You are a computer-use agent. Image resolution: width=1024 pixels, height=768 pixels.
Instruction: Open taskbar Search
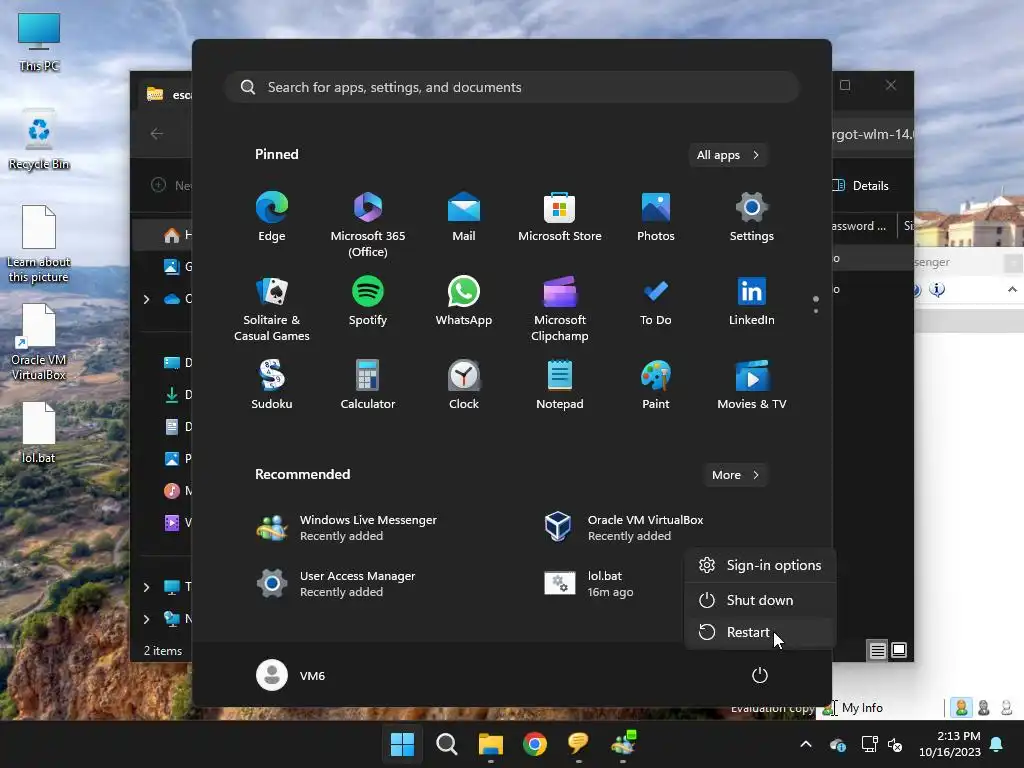tap(447, 744)
